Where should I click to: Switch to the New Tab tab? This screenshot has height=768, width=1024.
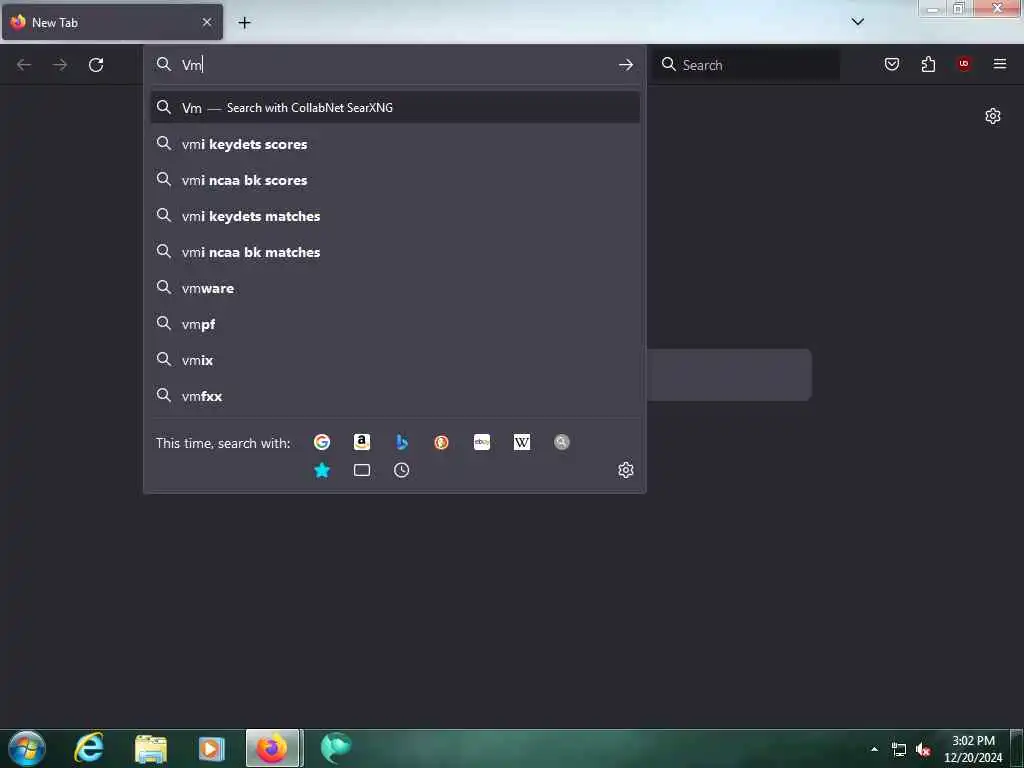click(x=112, y=22)
